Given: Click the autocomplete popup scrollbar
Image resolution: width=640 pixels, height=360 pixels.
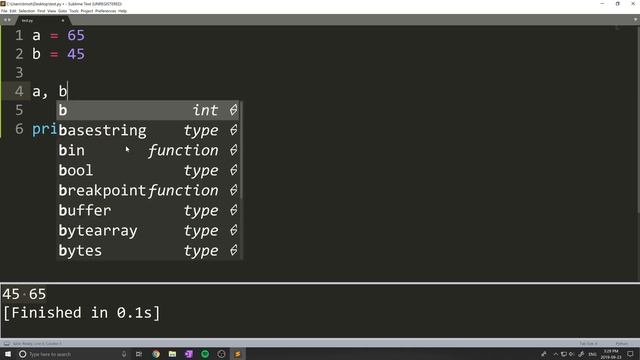Looking at the screenshot, I should [x=242, y=150].
